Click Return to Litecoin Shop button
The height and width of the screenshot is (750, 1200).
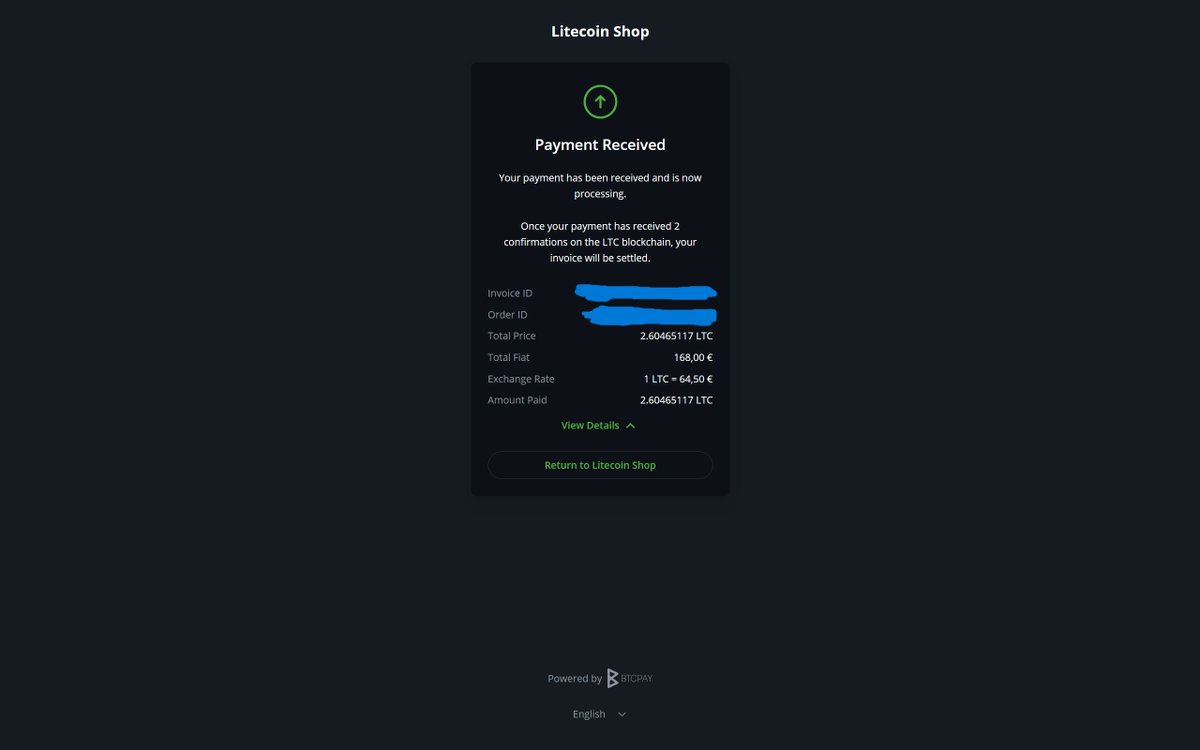coord(600,465)
